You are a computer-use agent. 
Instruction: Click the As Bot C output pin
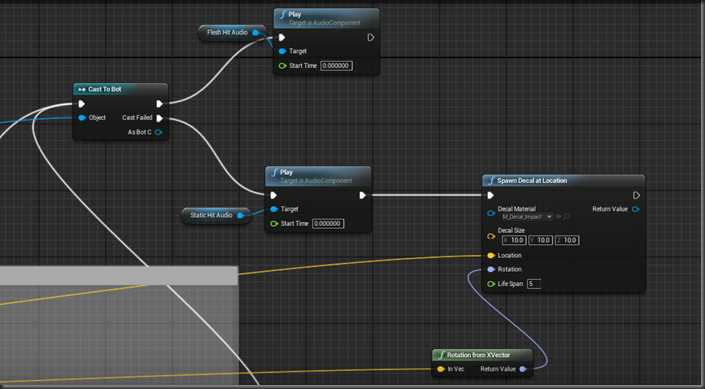pyautogui.click(x=158, y=132)
